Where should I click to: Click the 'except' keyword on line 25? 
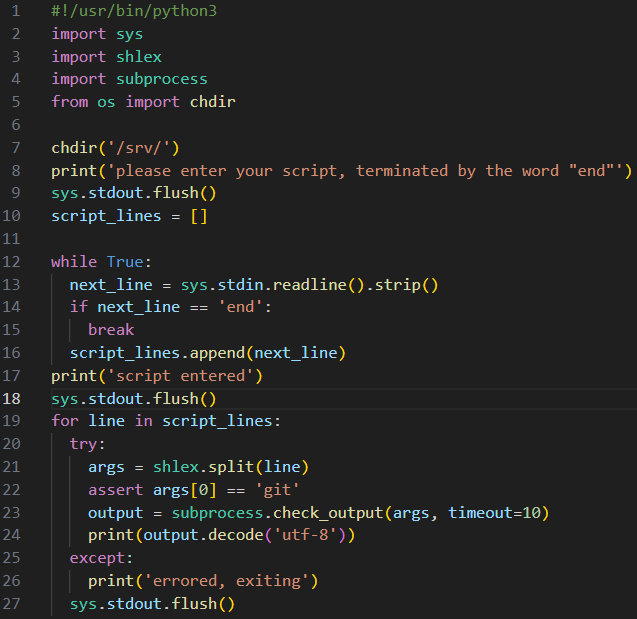tap(97, 558)
